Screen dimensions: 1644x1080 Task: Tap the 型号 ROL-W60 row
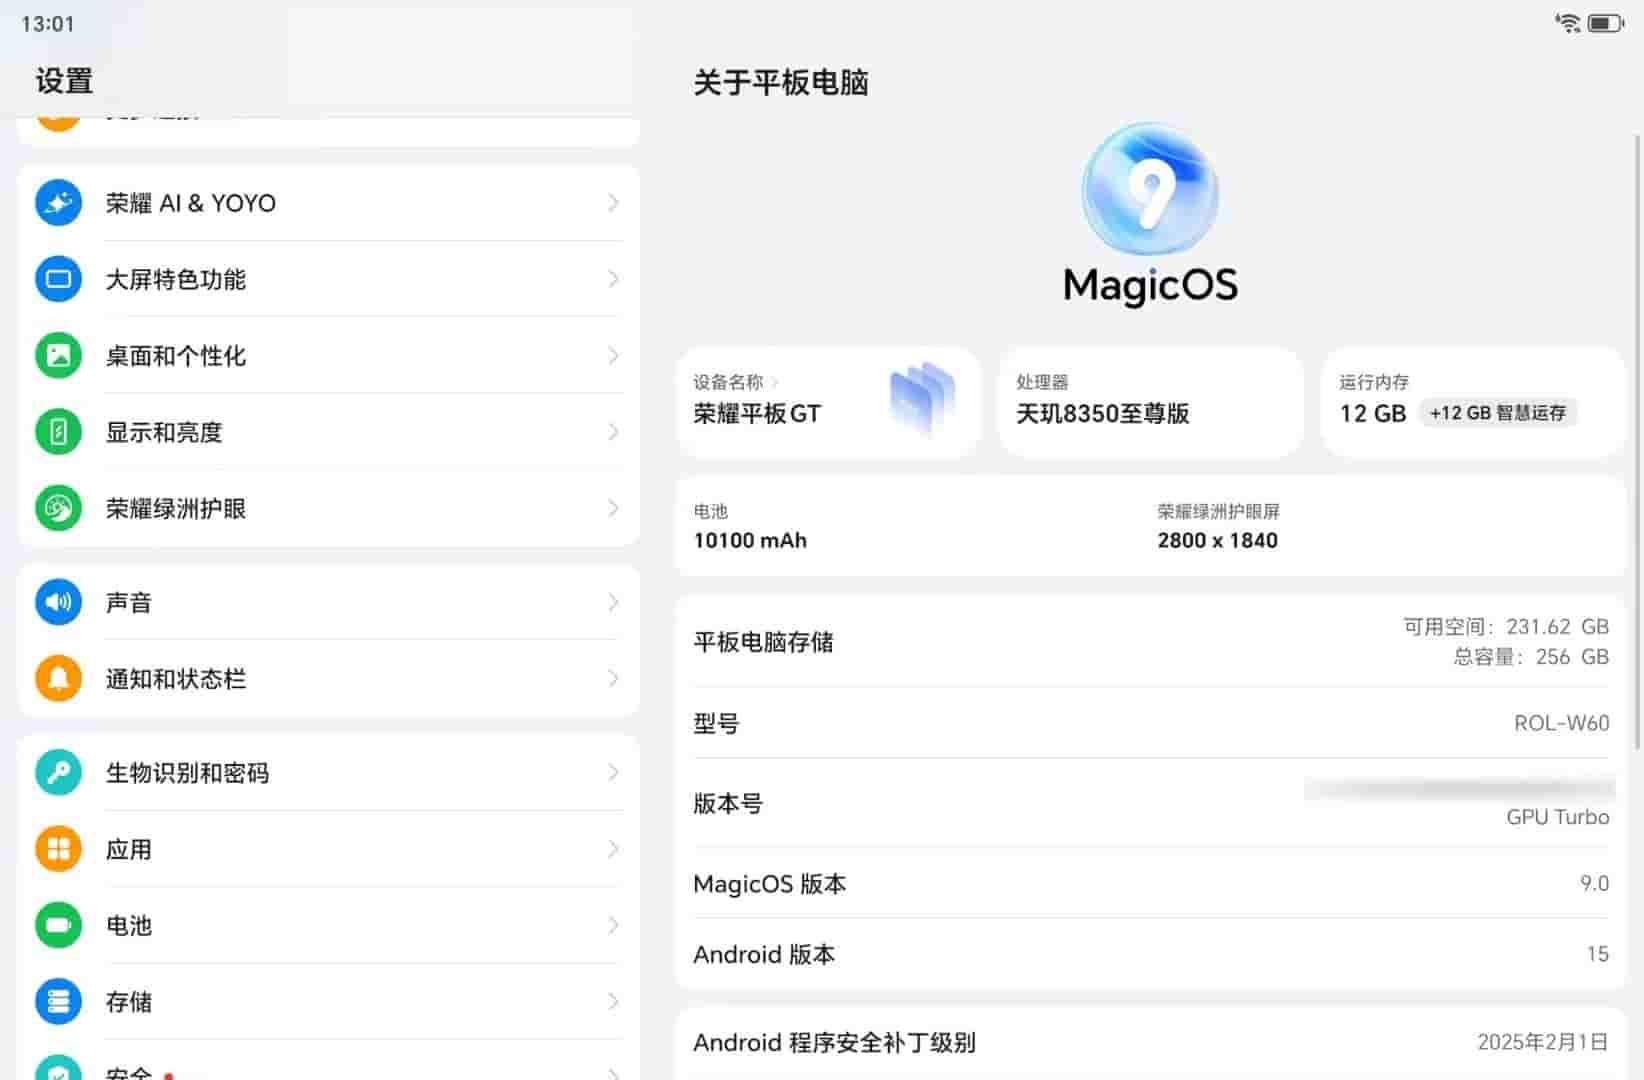1150,723
